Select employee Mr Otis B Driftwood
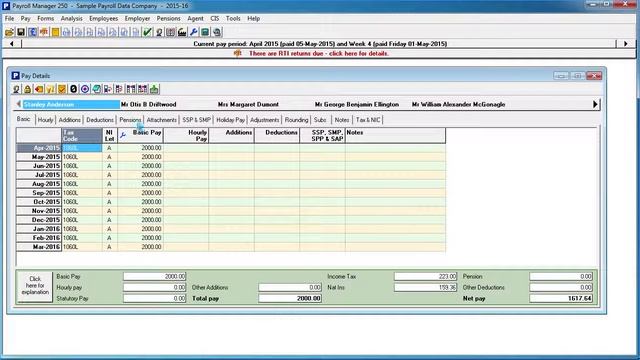This screenshot has height=360, width=640. point(149,104)
